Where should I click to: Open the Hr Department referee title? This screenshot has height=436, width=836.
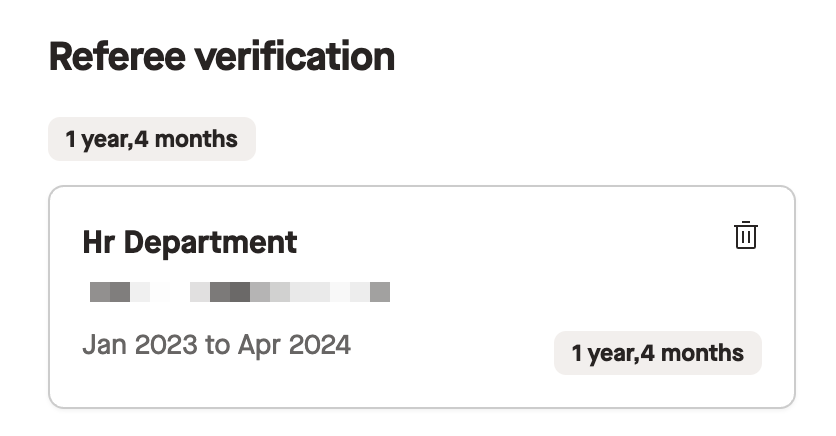click(190, 243)
